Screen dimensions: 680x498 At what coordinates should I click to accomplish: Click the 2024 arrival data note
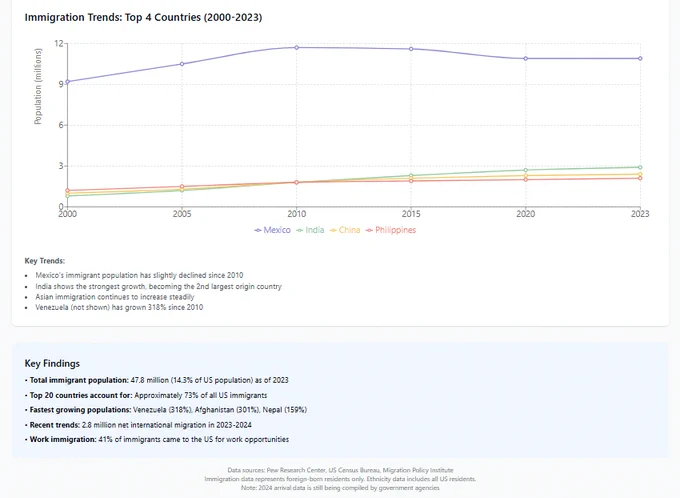click(340, 488)
